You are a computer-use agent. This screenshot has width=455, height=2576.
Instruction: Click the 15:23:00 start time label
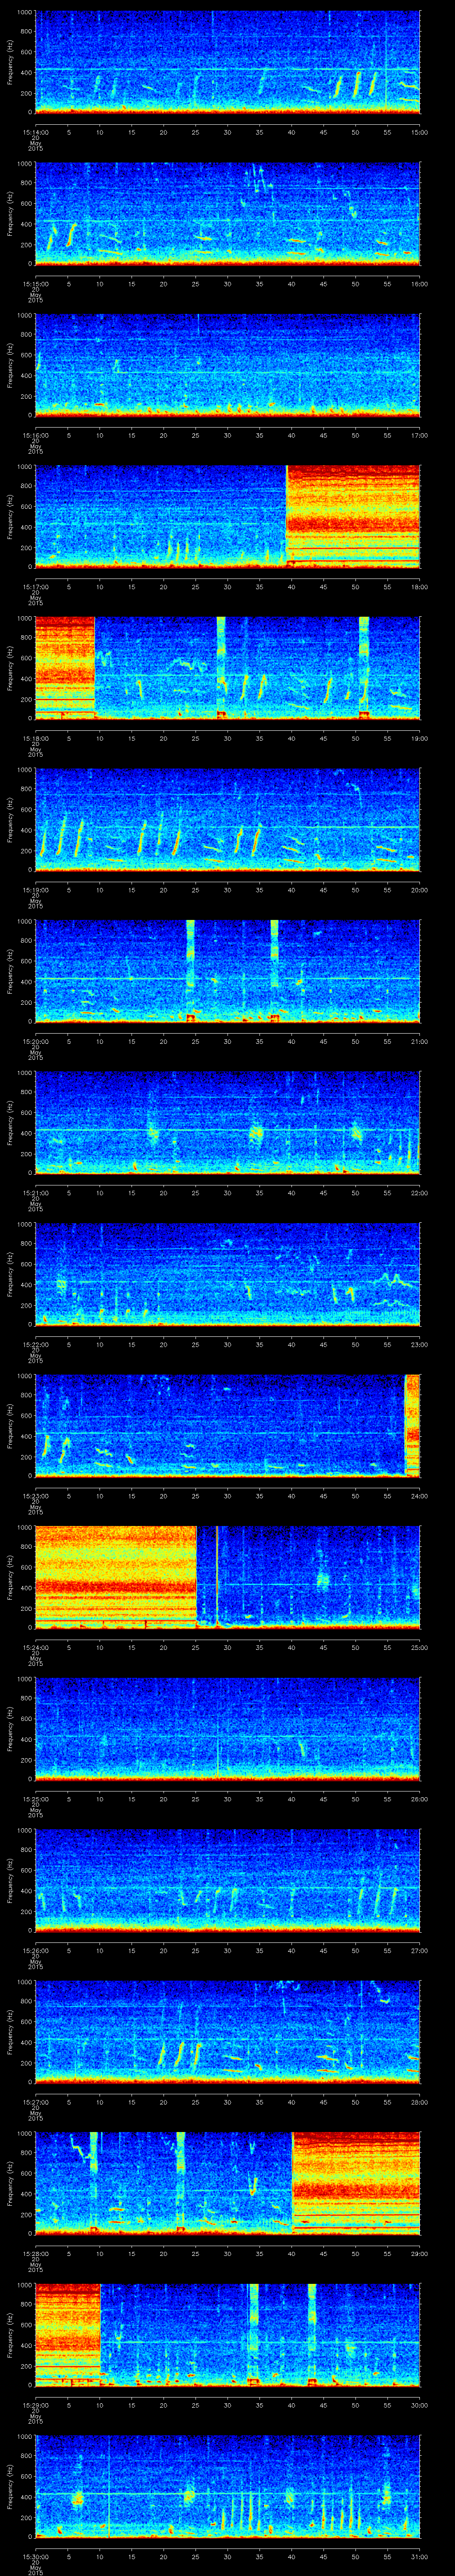click(x=36, y=1496)
